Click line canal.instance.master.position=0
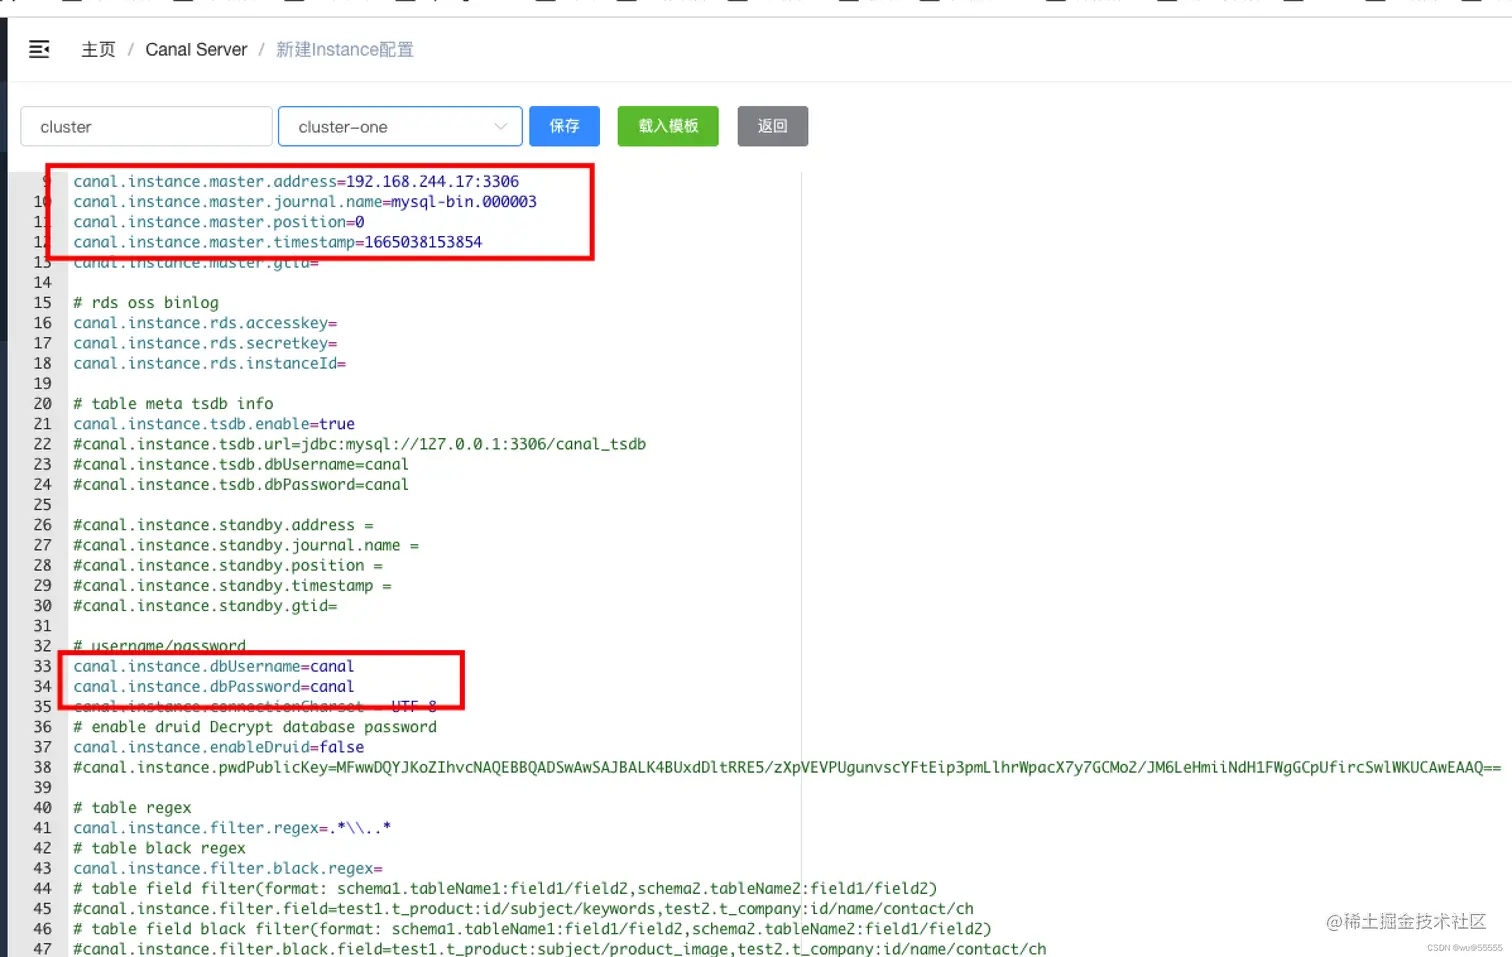The width and height of the screenshot is (1512, 957). (219, 222)
